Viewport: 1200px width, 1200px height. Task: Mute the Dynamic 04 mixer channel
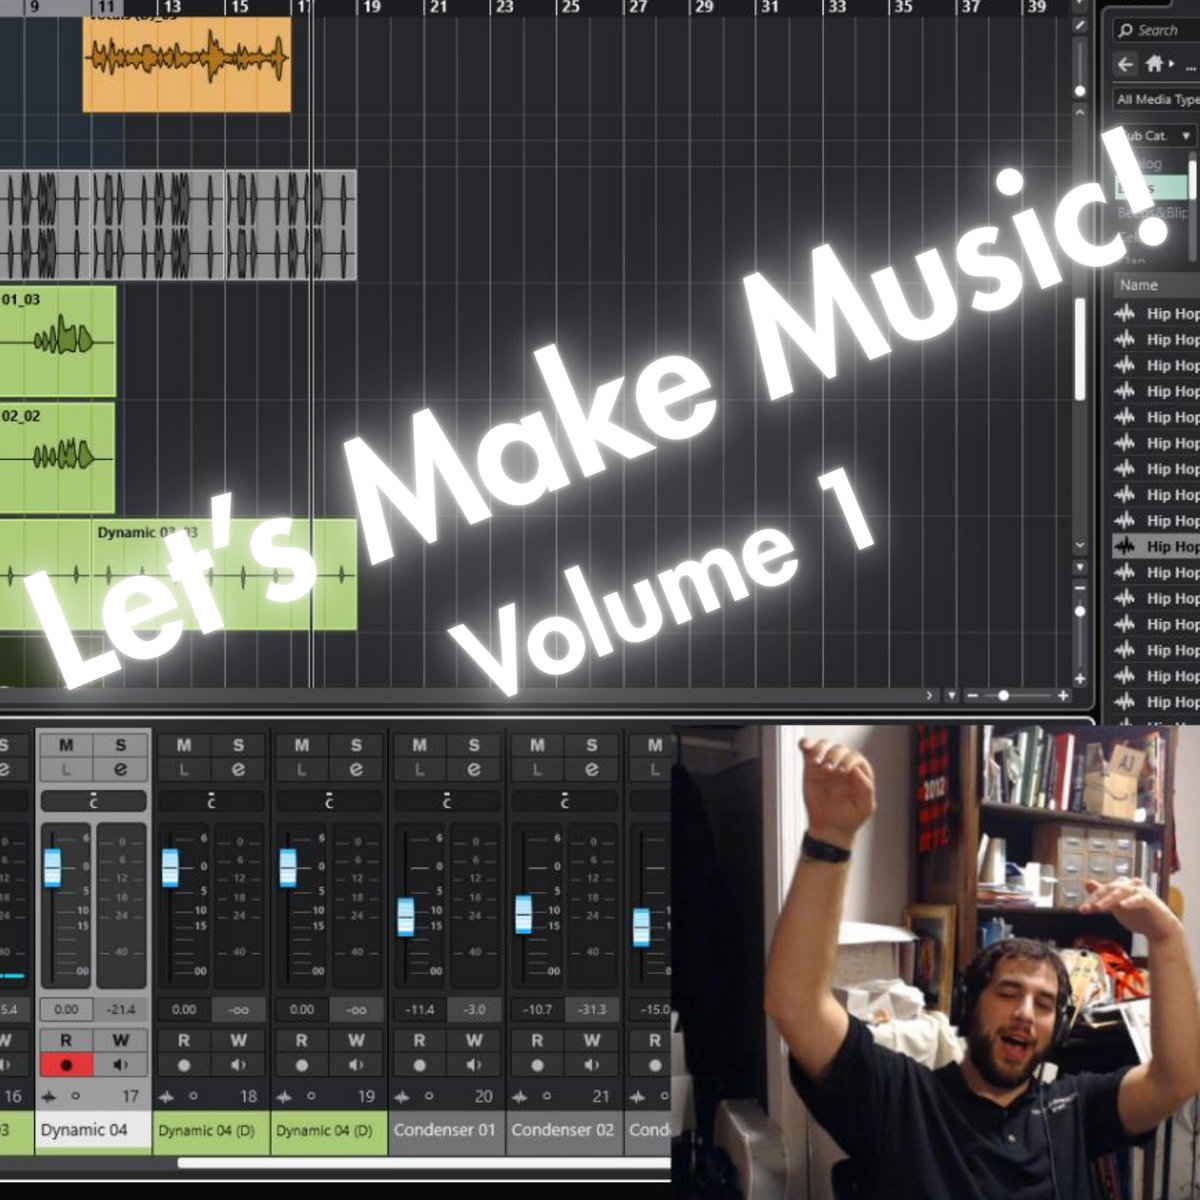pos(66,745)
